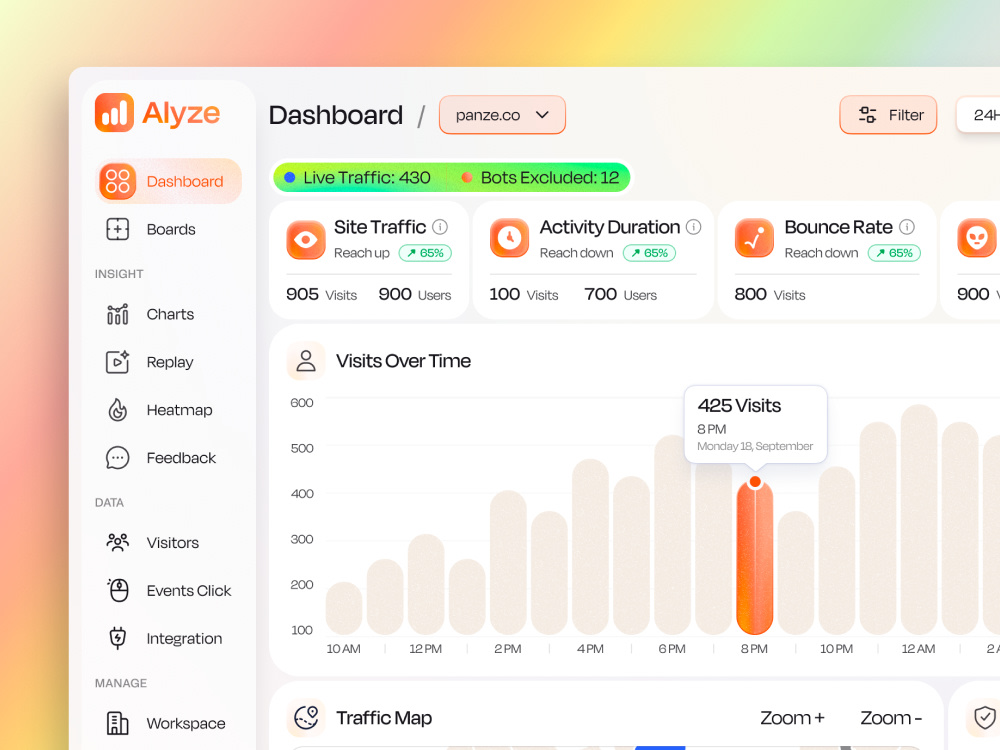Click the 425 Visits tooltip
This screenshot has height=750, width=1000.
click(756, 424)
